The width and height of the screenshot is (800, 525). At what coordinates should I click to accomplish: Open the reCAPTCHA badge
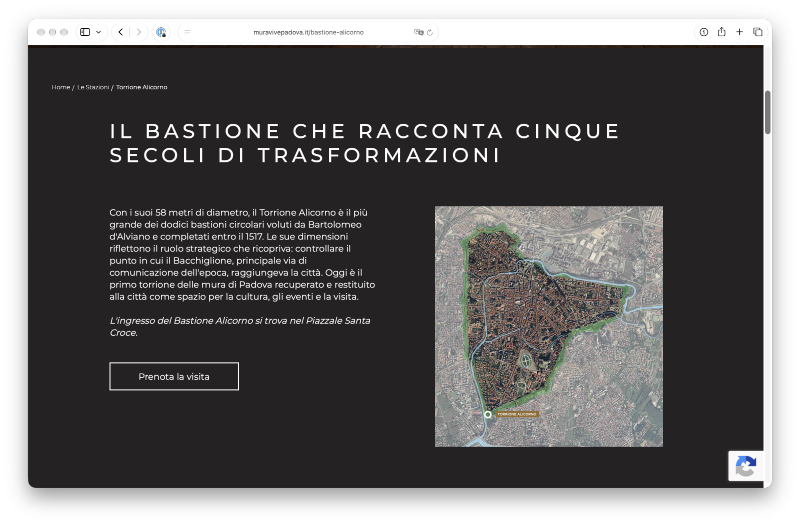746,466
